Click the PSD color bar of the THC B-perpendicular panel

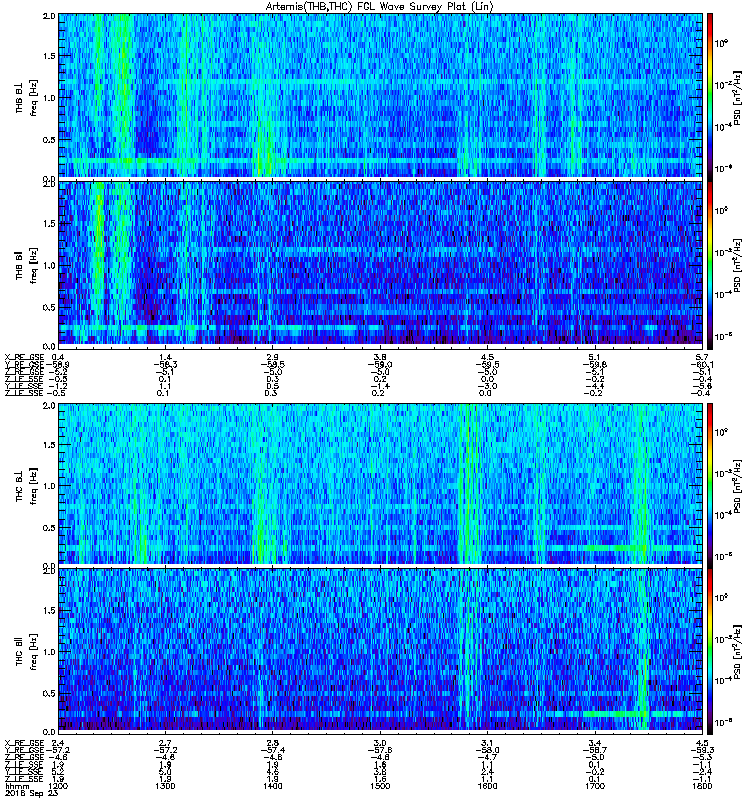(x=710, y=485)
